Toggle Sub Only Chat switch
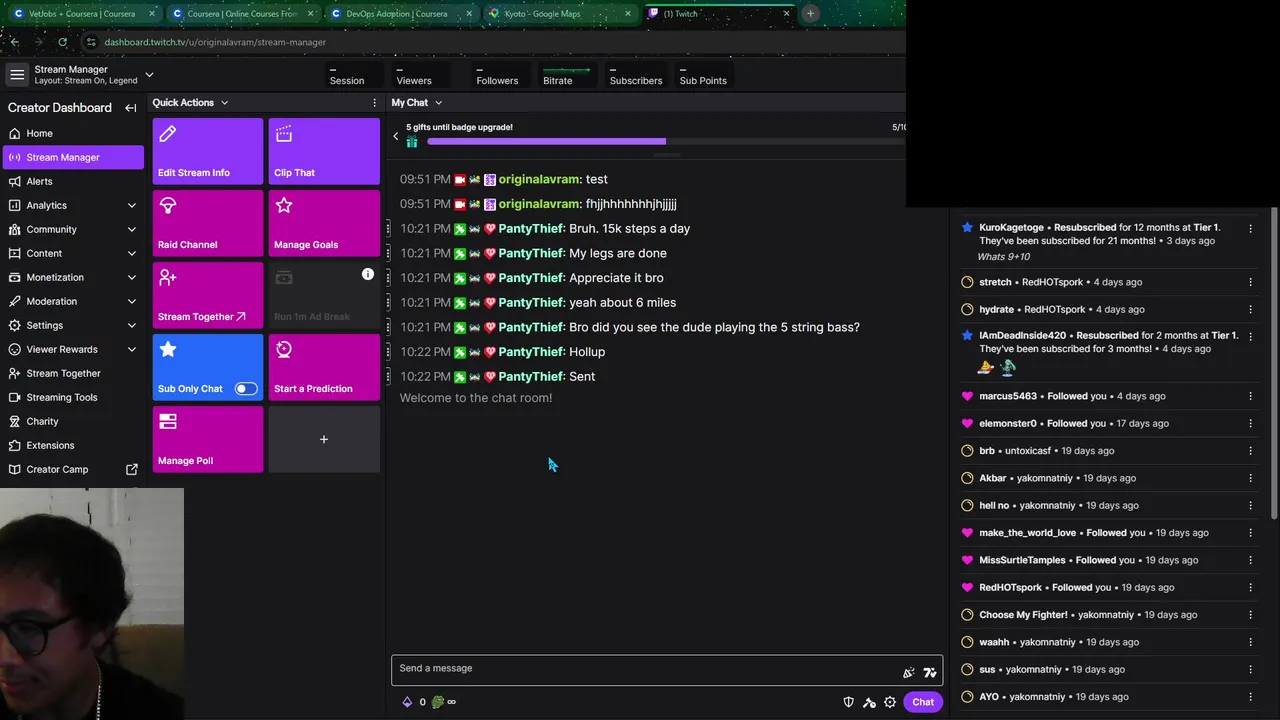 [x=246, y=389]
